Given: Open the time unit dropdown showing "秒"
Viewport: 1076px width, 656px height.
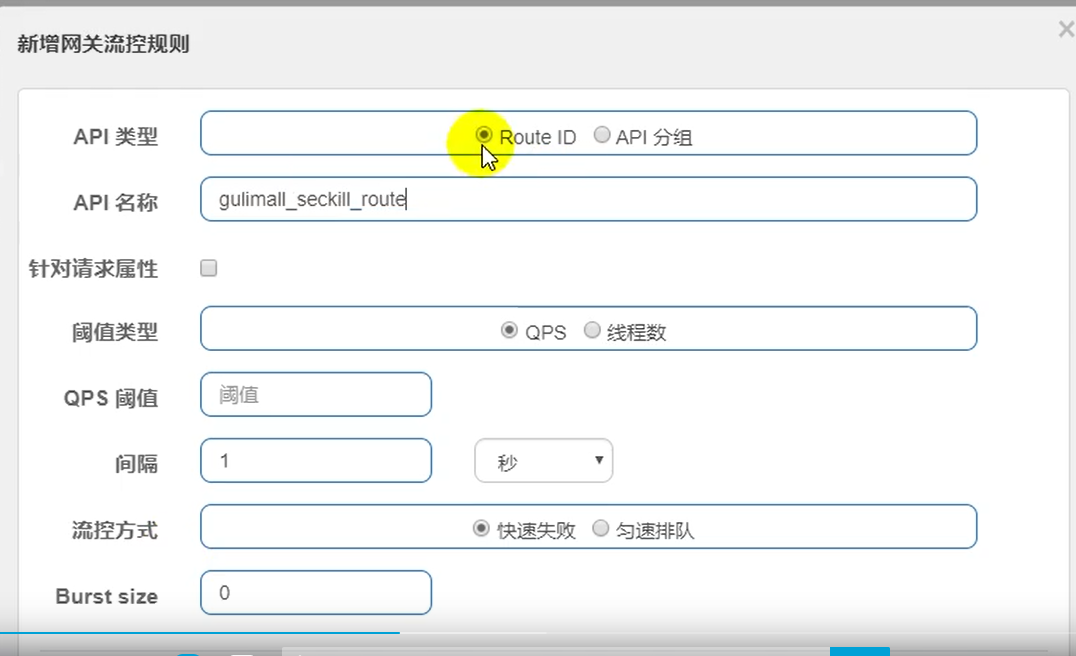Looking at the screenshot, I should coord(543,460).
